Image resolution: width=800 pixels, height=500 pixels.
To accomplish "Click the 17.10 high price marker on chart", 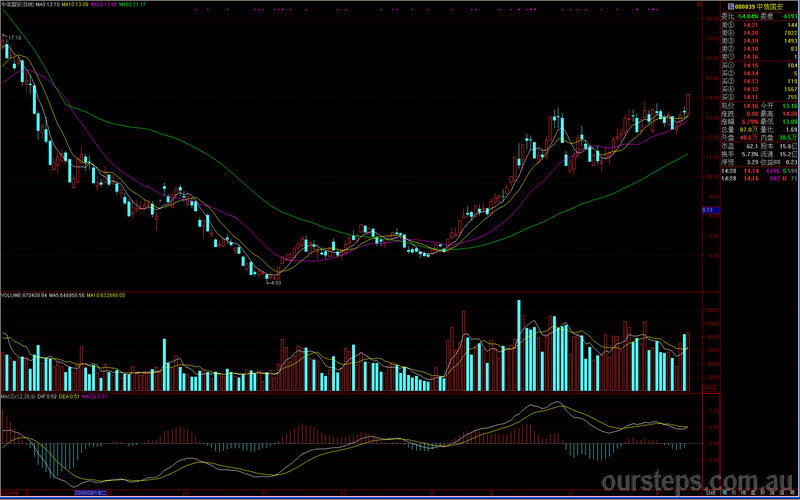I will [14, 38].
